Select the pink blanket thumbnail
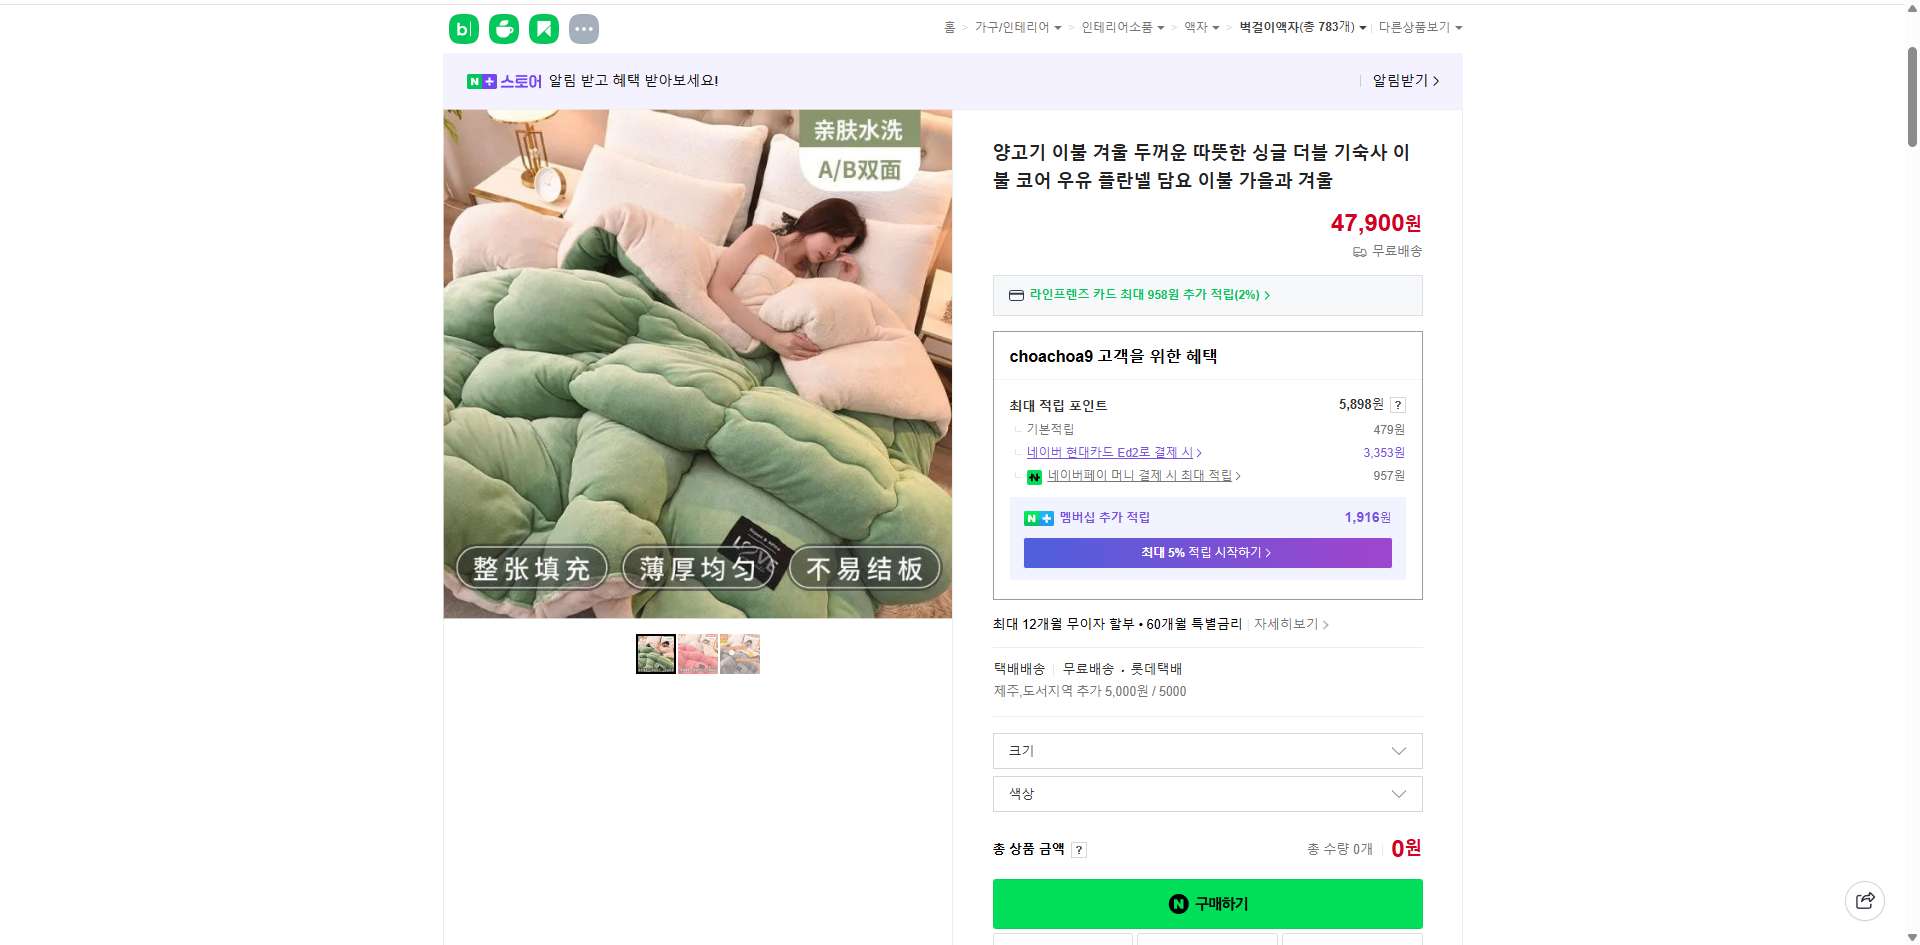This screenshot has height=945, width=1920. point(697,653)
